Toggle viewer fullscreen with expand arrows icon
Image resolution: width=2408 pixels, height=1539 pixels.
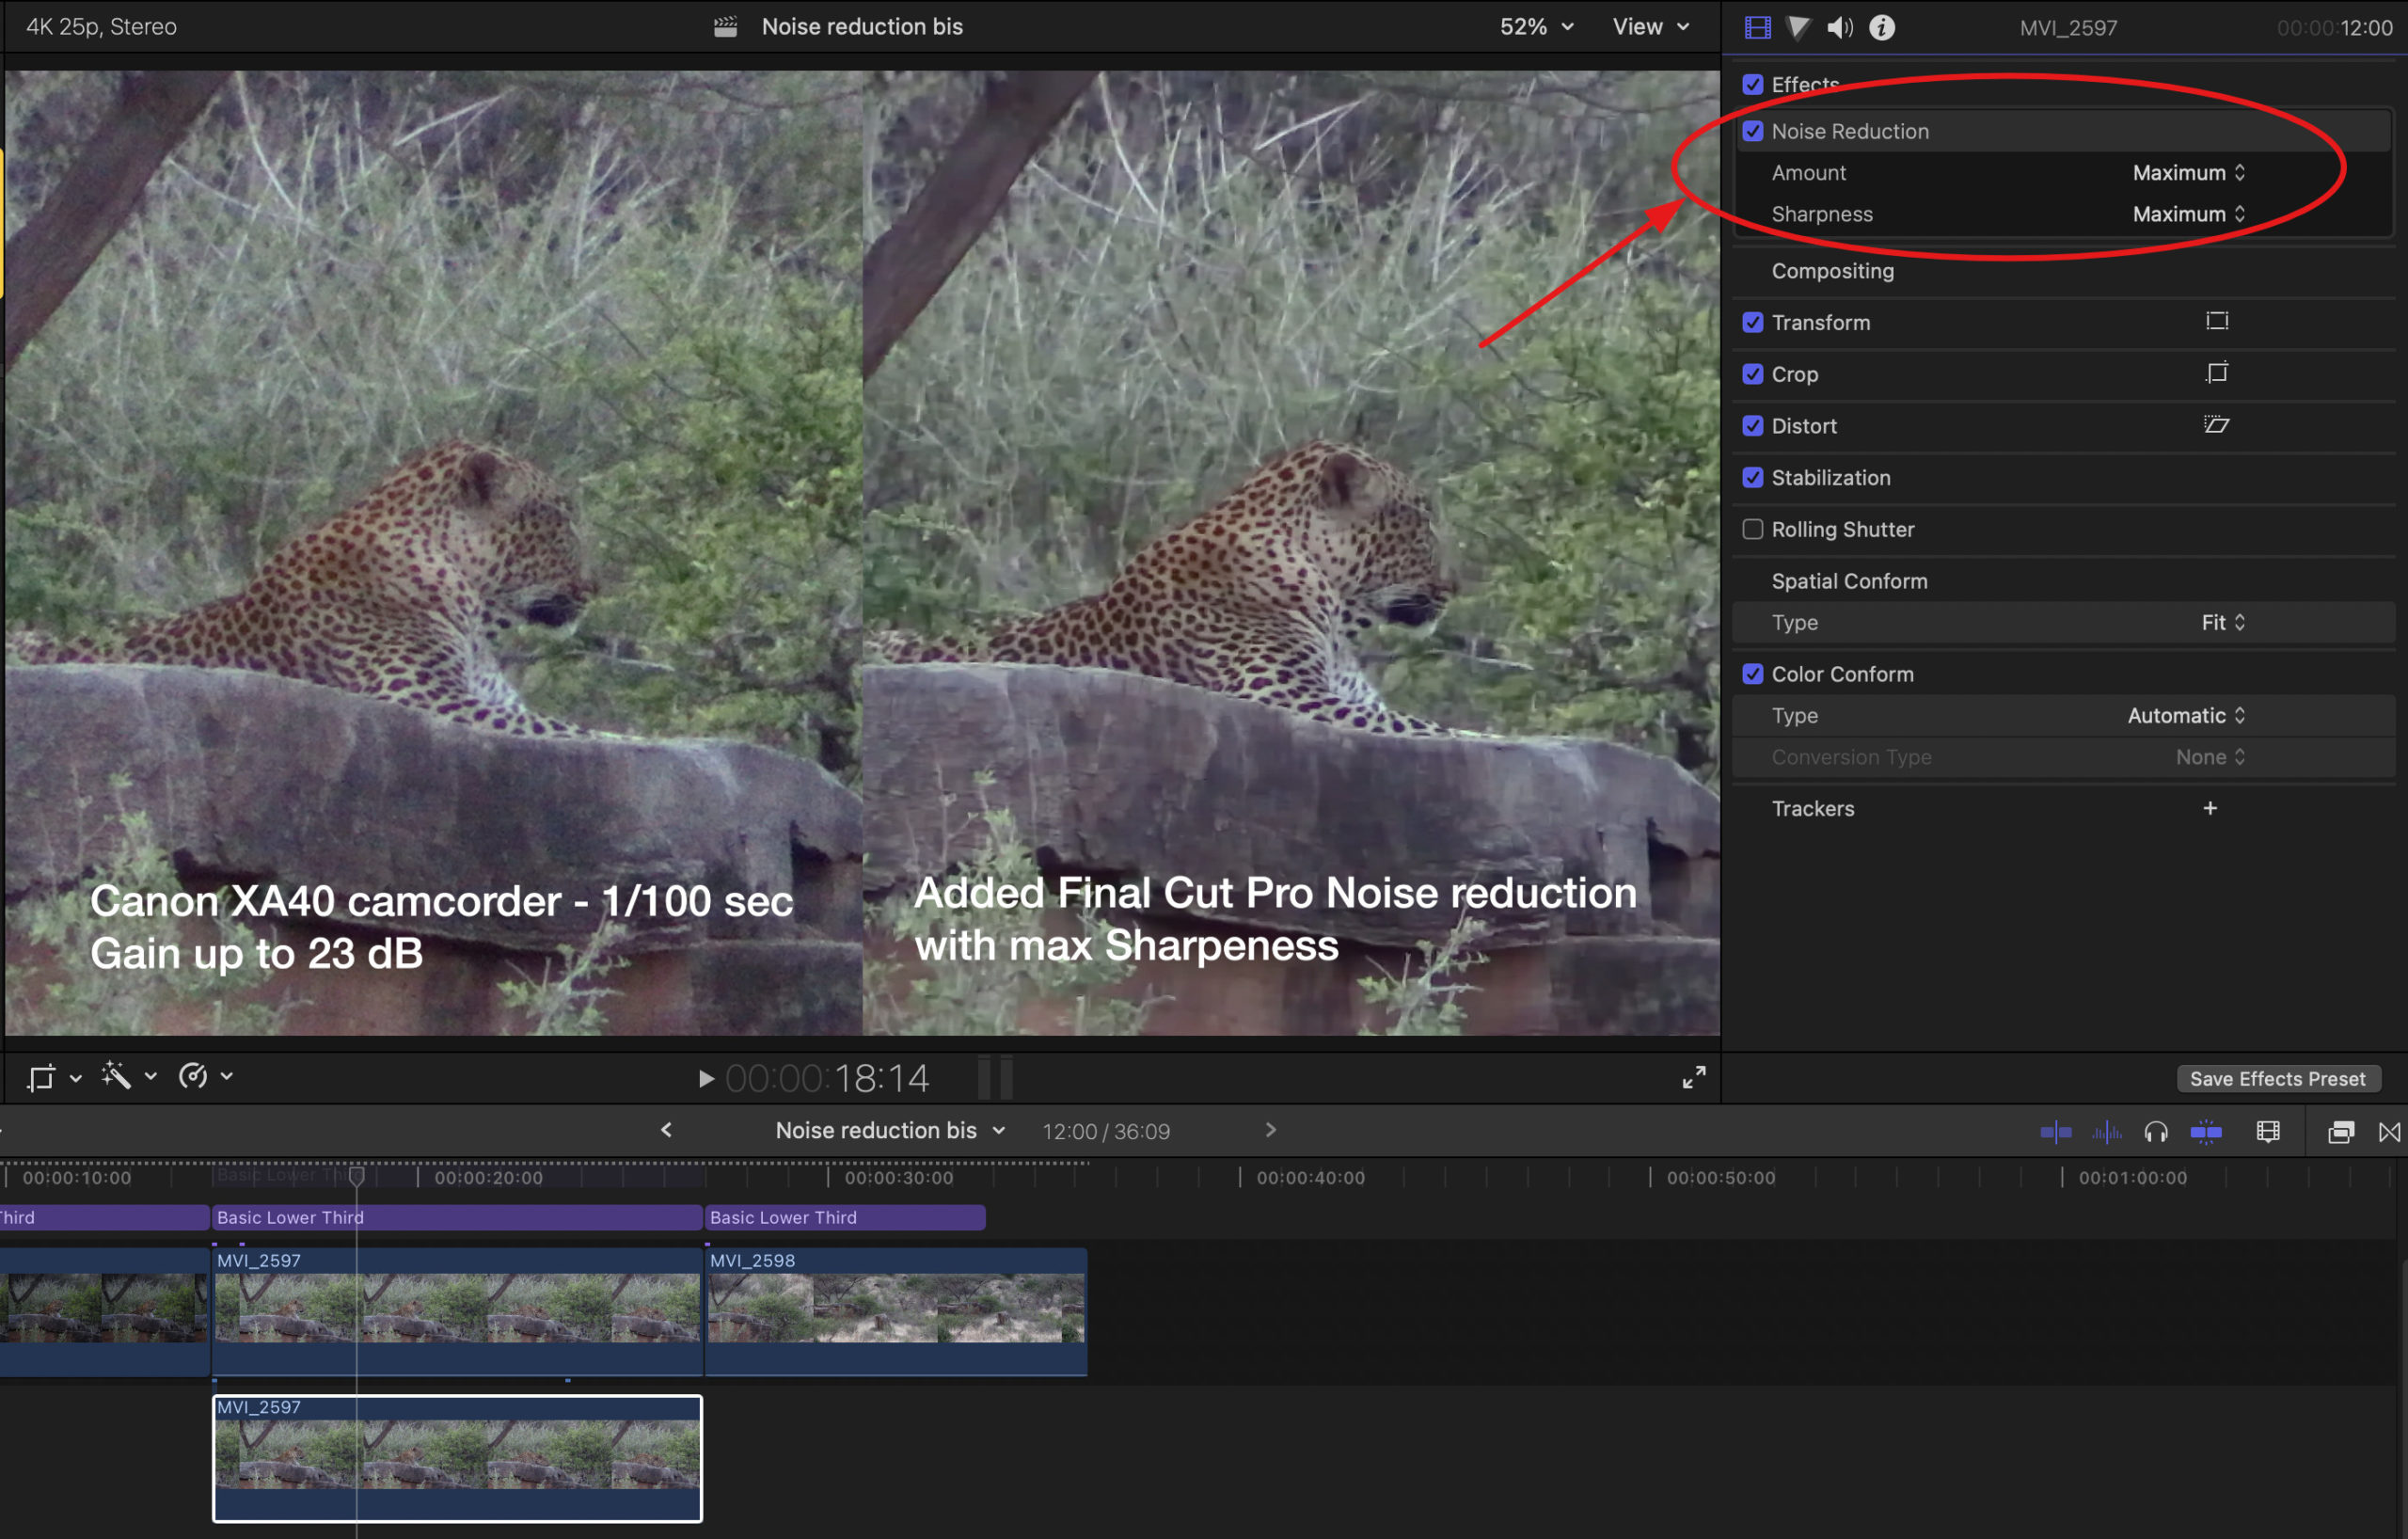[x=1693, y=1077]
